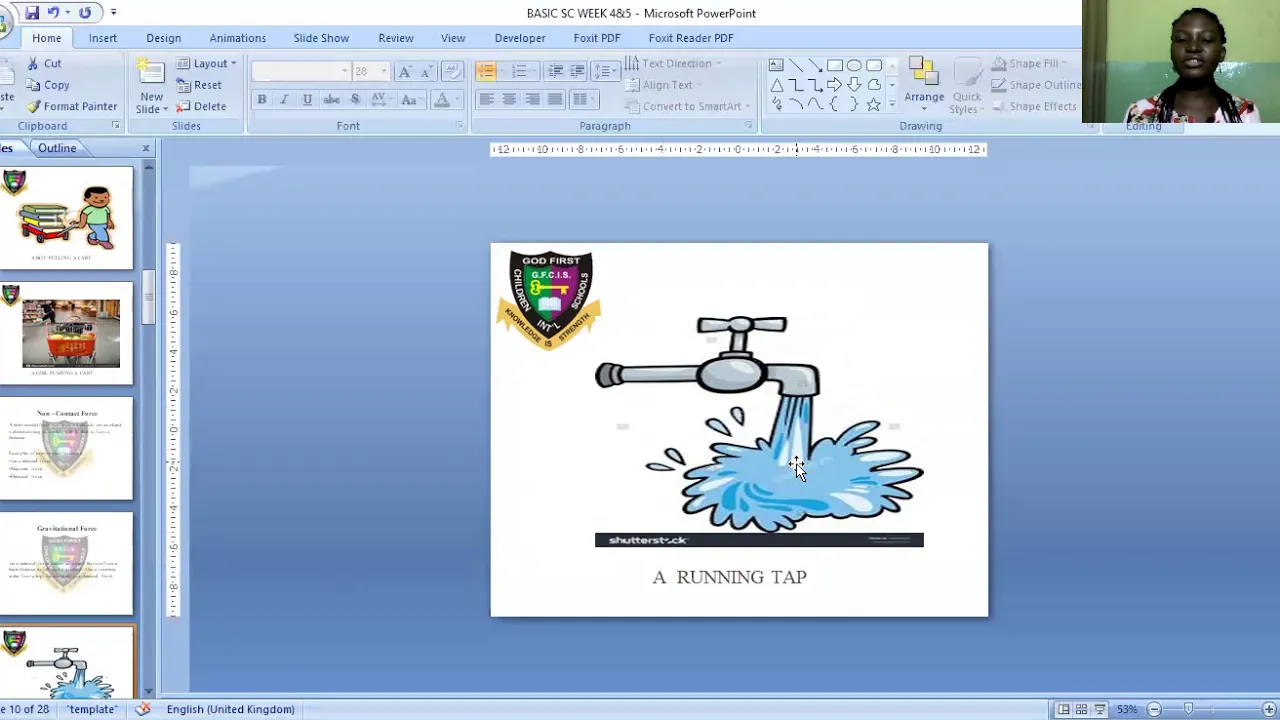The image size is (1280, 720).
Task: Open the Review tab
Action: coord(396,38)
